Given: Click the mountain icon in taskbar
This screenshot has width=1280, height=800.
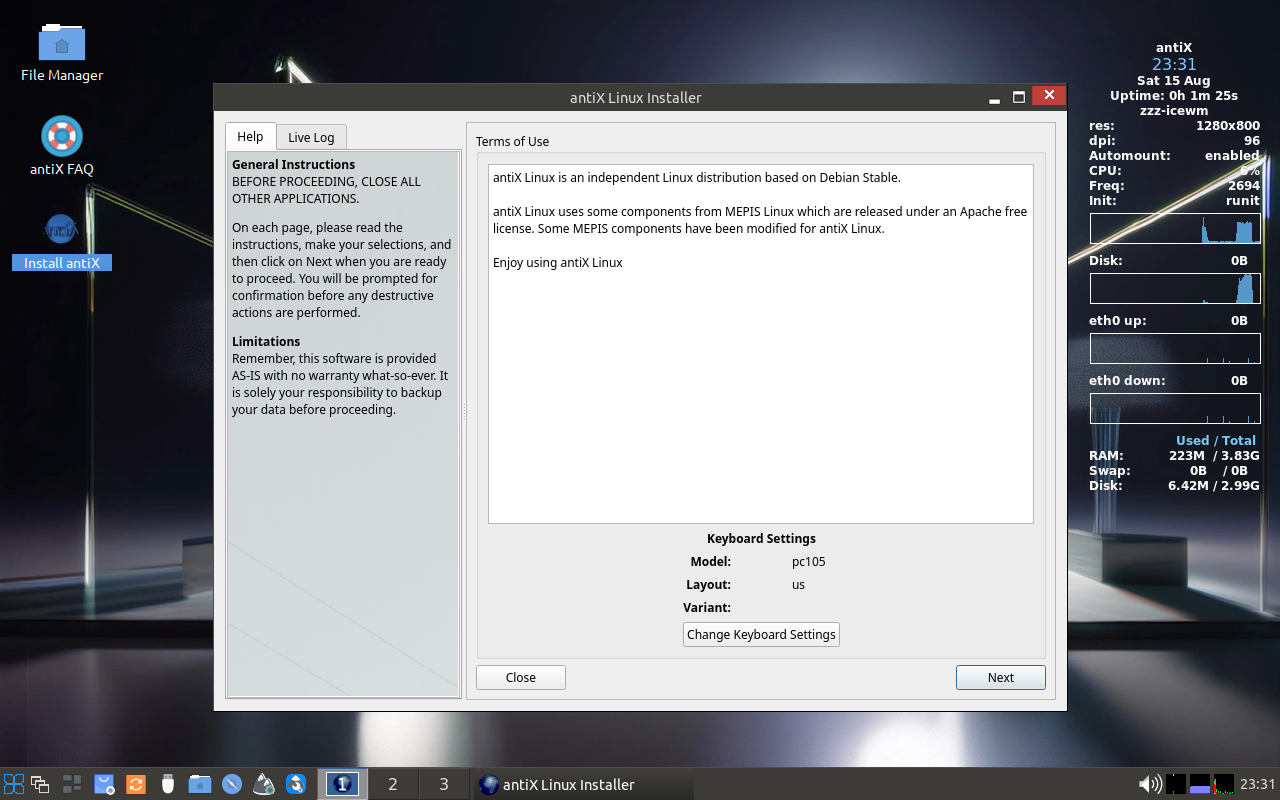Looking at the screenshot, I should 264,784.
